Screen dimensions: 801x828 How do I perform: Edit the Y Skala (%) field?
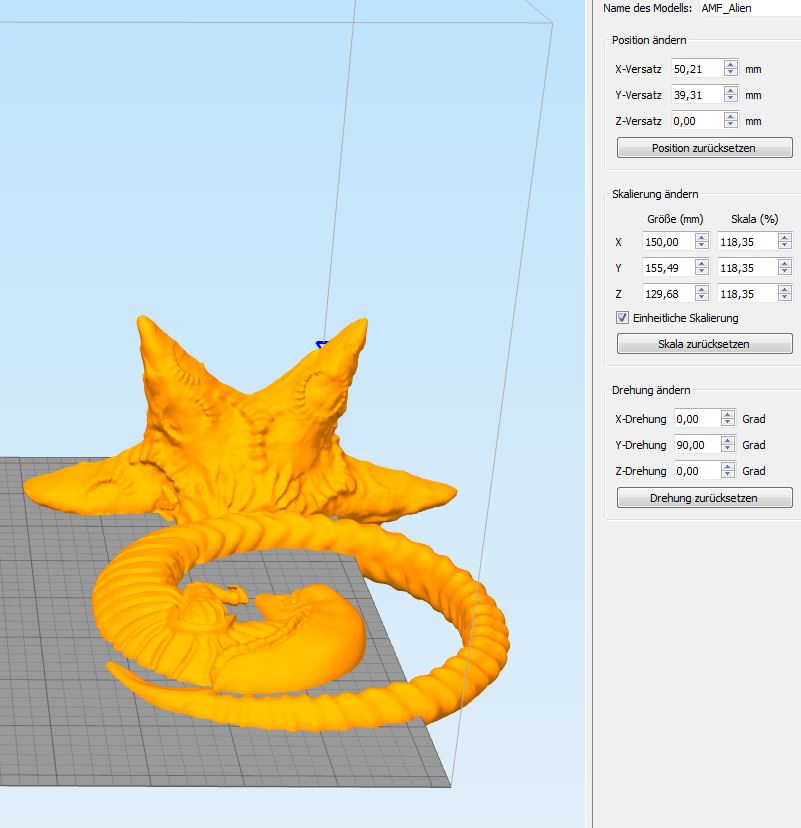[x=748, y=268]
